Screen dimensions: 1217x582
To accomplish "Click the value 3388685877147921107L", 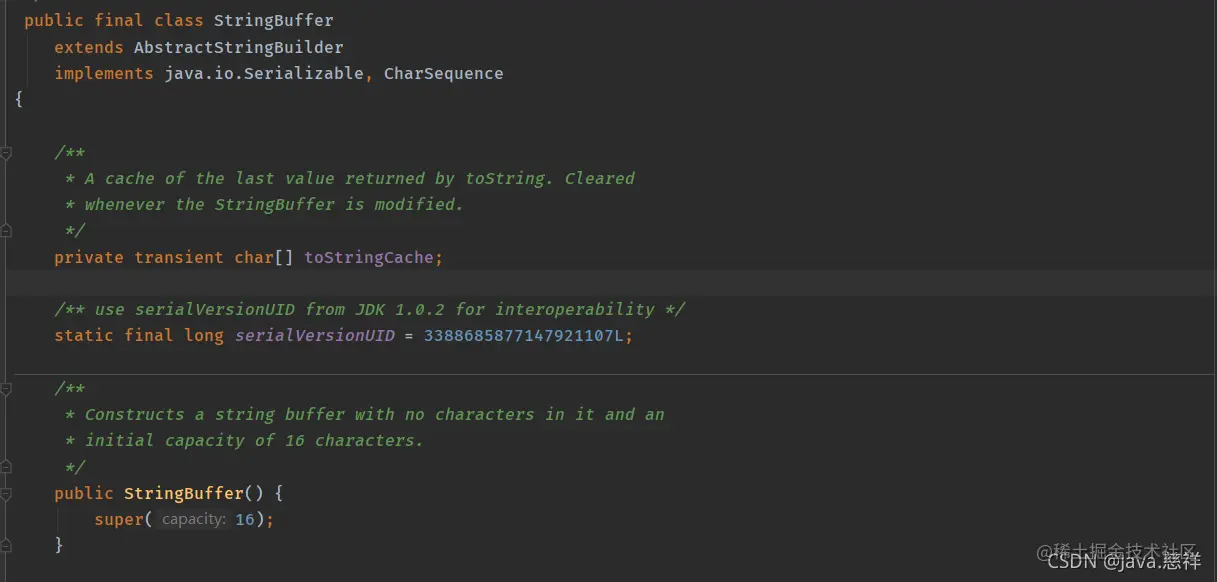I will pyautogui.click(x=524, y=335).
